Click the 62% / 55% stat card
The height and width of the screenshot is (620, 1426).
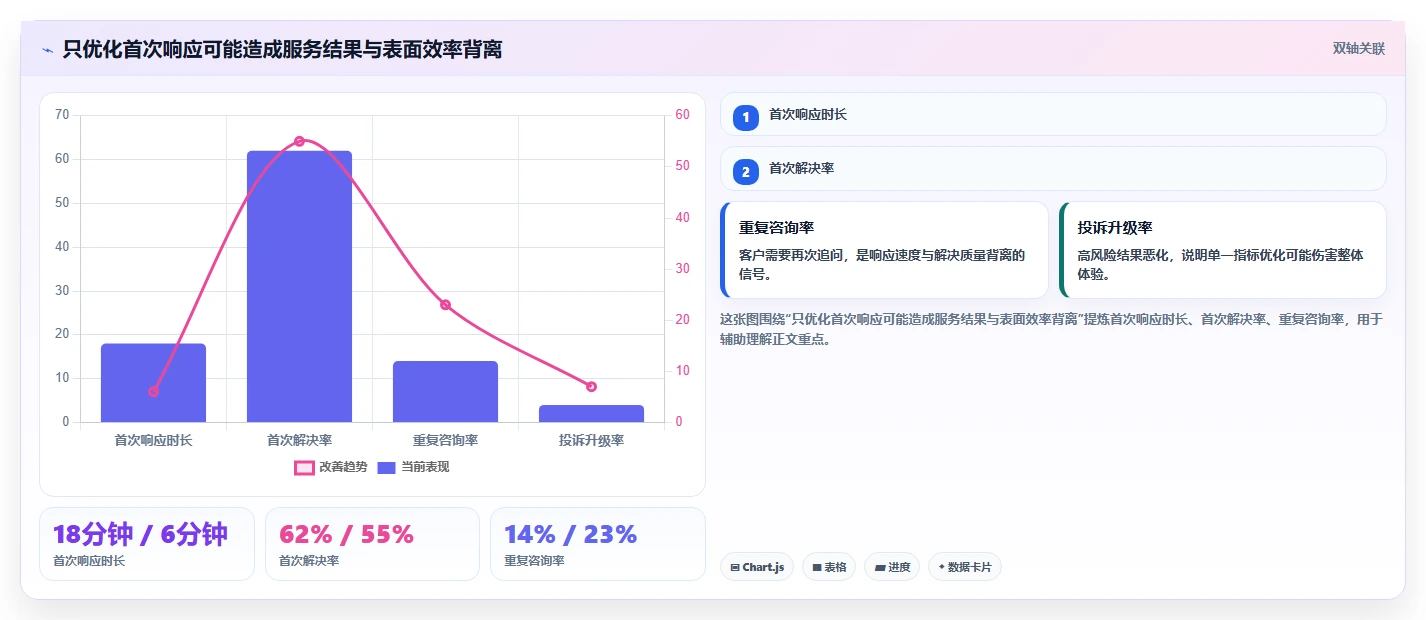click(x=372, y=543)
